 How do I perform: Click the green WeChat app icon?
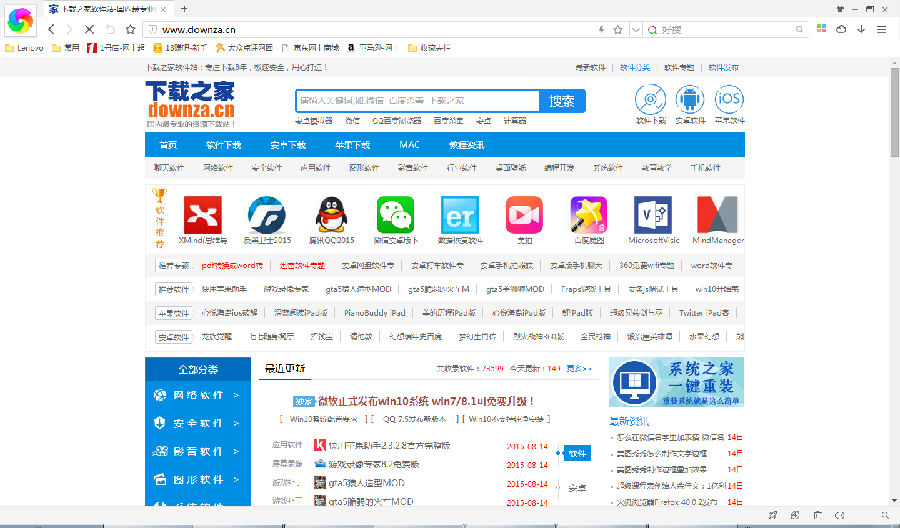tap(395, 215)
